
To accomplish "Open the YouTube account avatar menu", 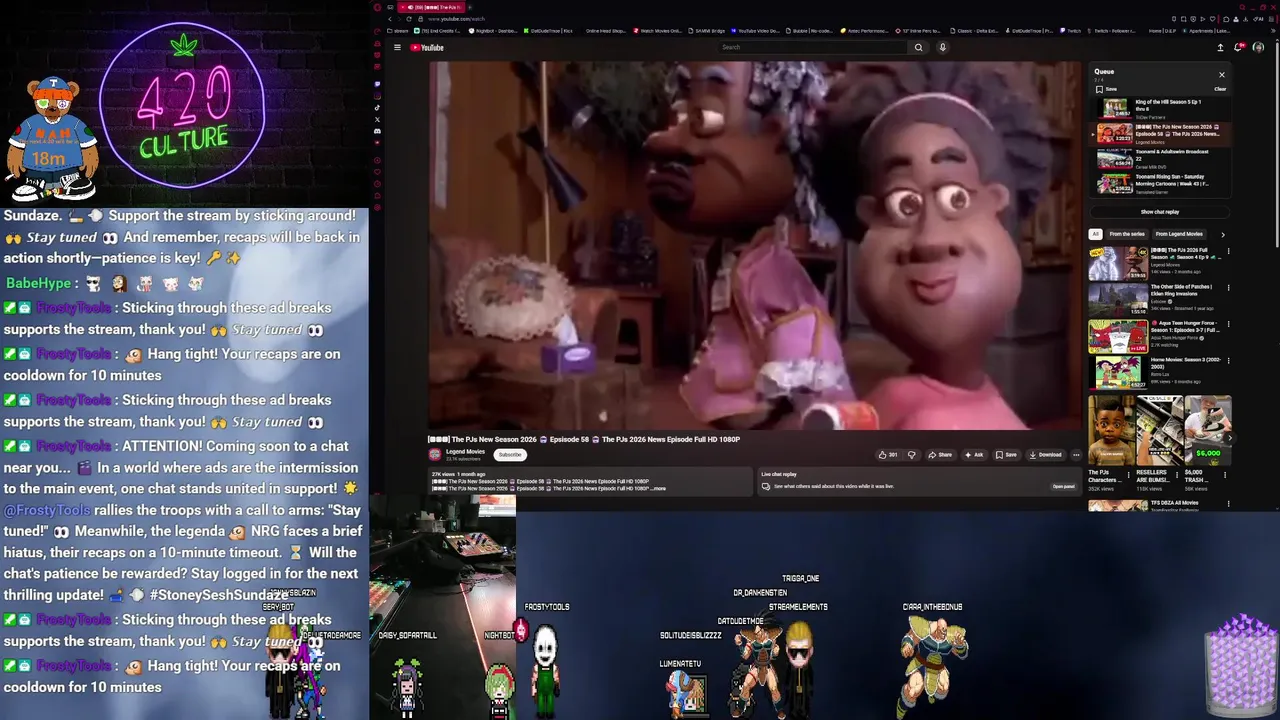I will tap(1258, 47).
